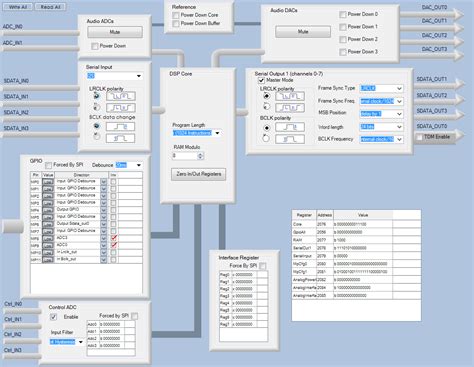Check Force By SPI in Interface Register
474x367 pixels.
pos(263,266)
